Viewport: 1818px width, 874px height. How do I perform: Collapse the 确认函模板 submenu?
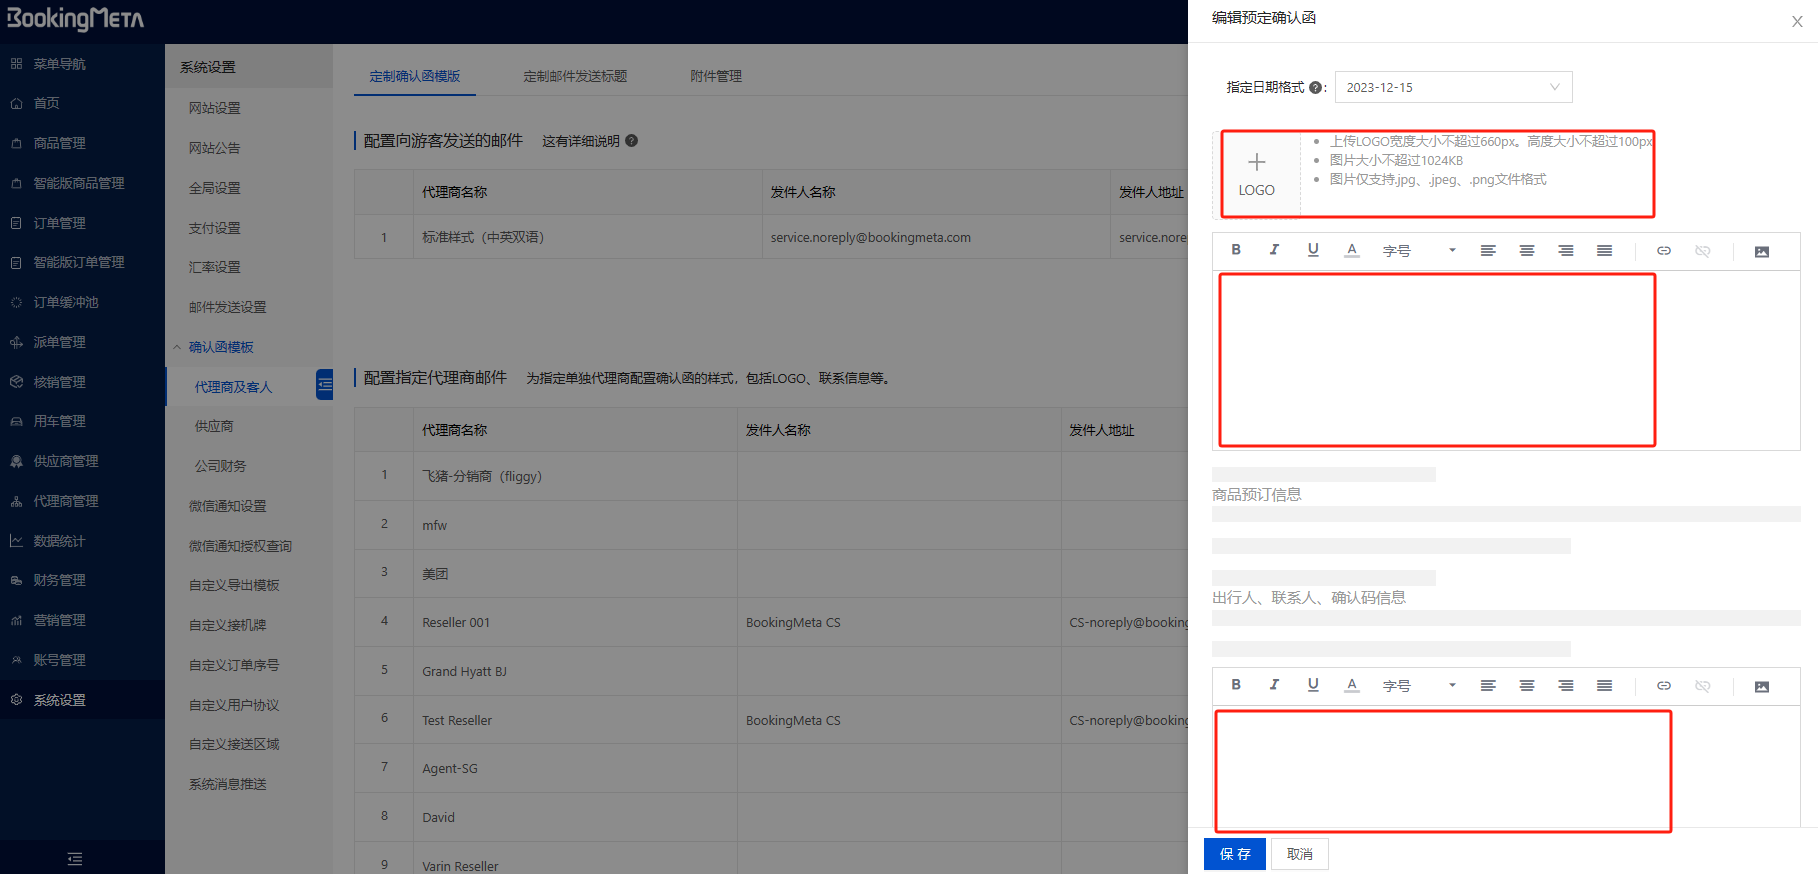tap(178, 347)
